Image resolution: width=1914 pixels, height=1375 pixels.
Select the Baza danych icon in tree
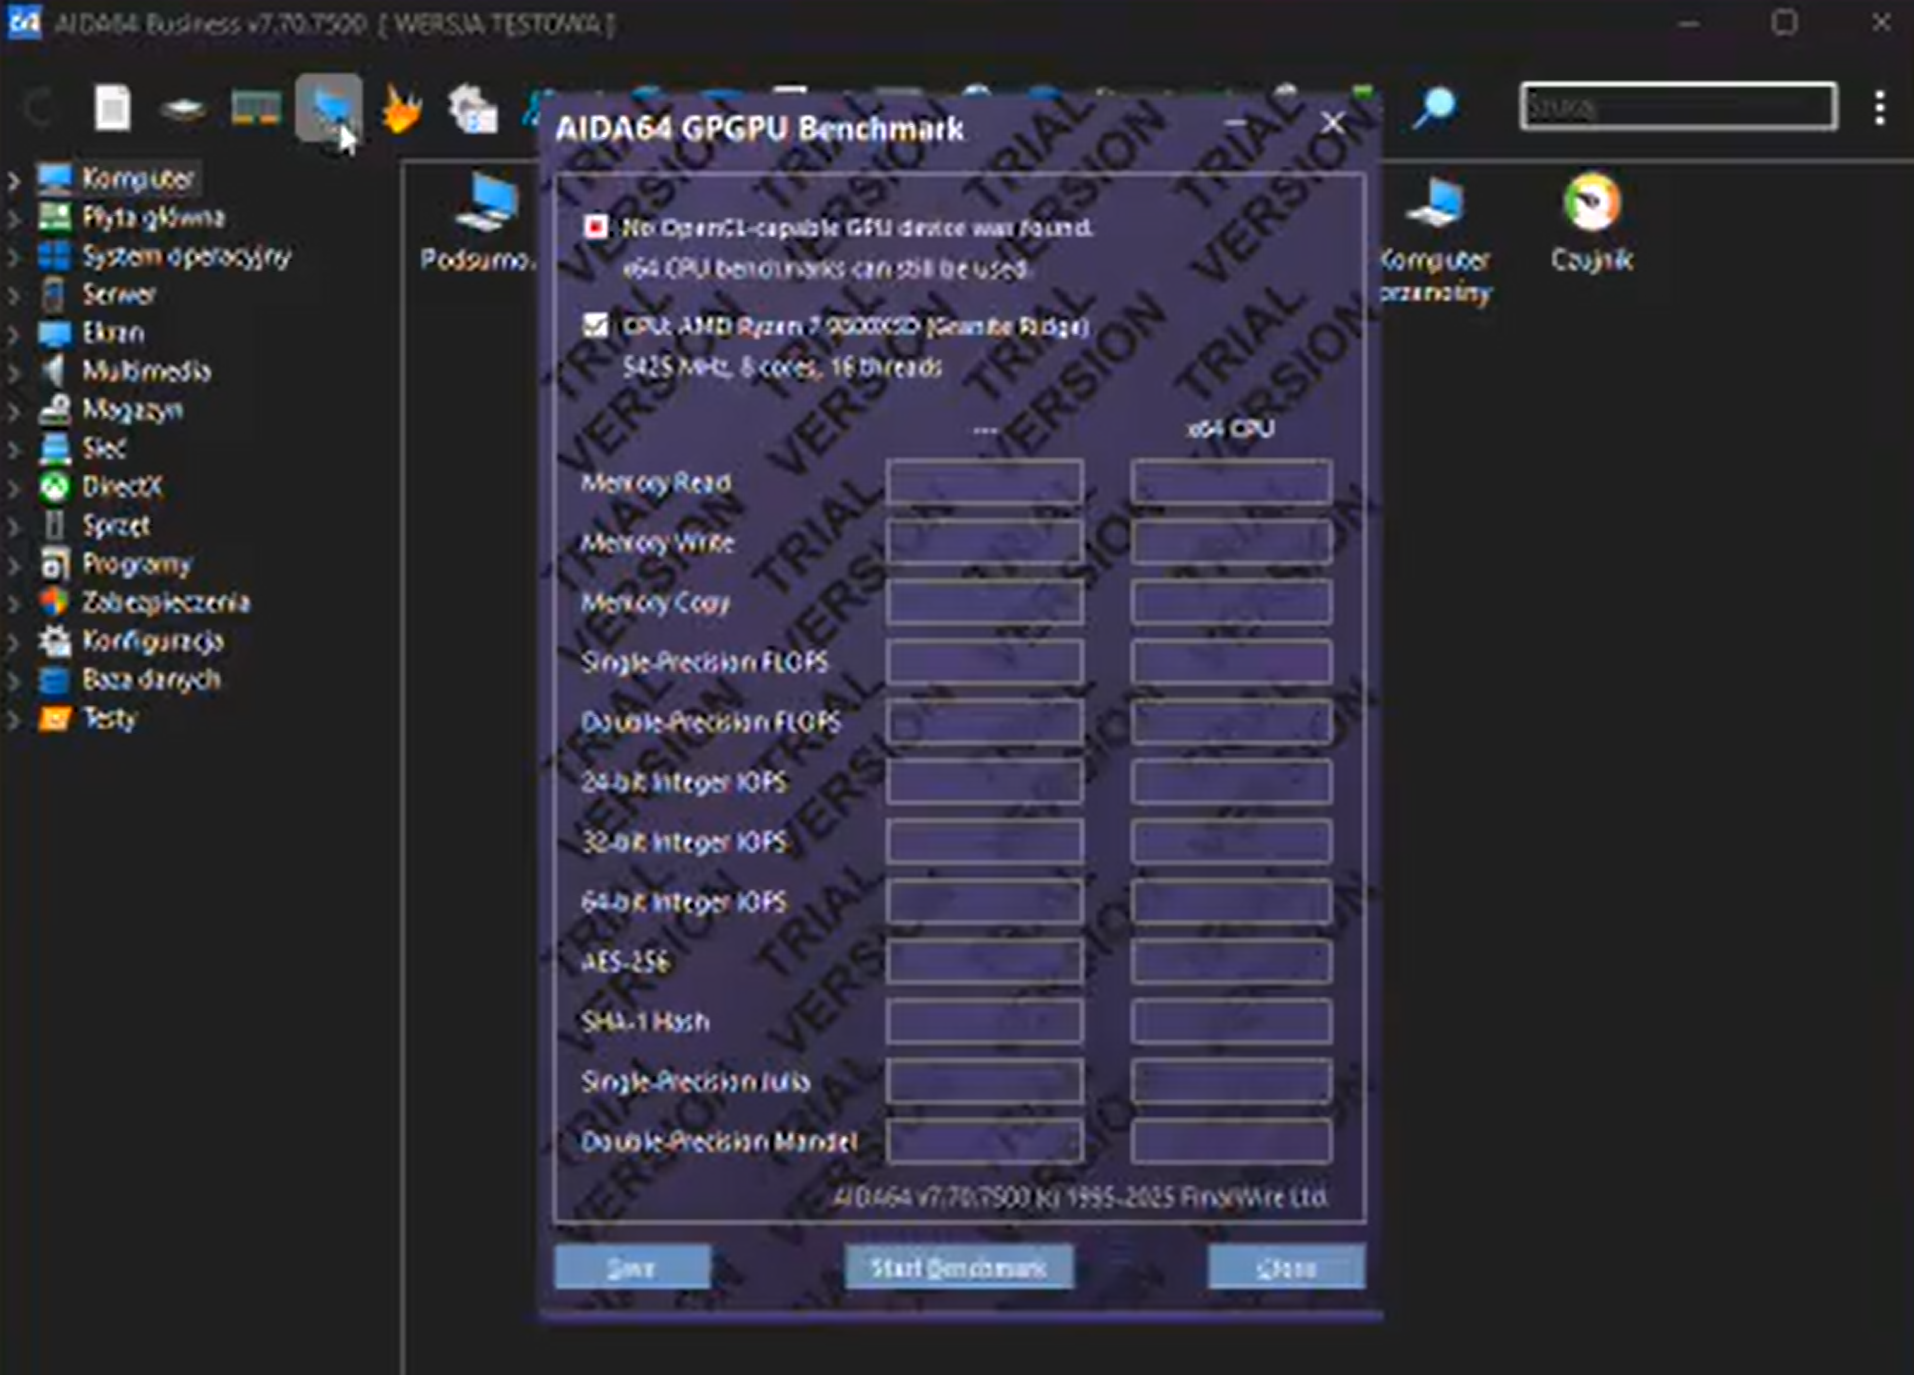click(x=54, y=680)
